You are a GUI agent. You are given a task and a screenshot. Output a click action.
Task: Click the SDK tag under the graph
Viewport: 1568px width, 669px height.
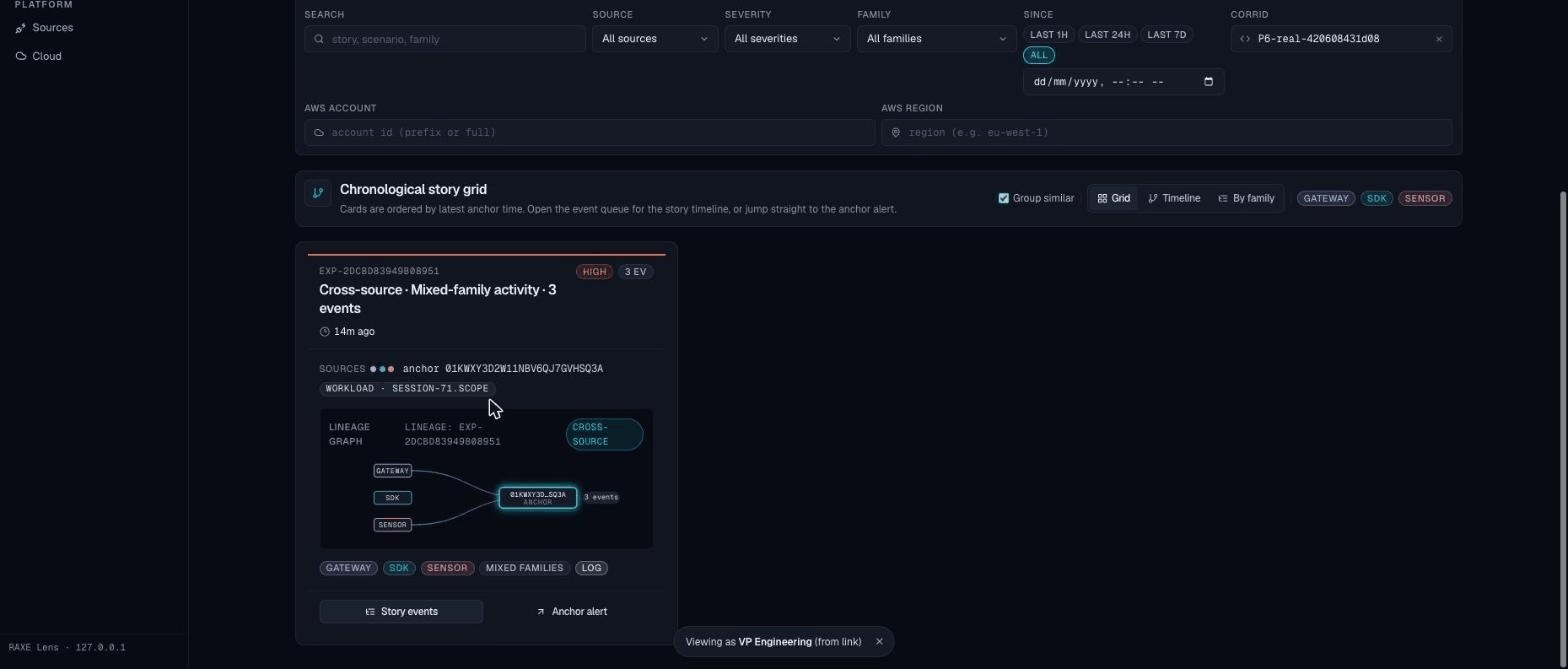pyautogui.click(x=399, y=568)
